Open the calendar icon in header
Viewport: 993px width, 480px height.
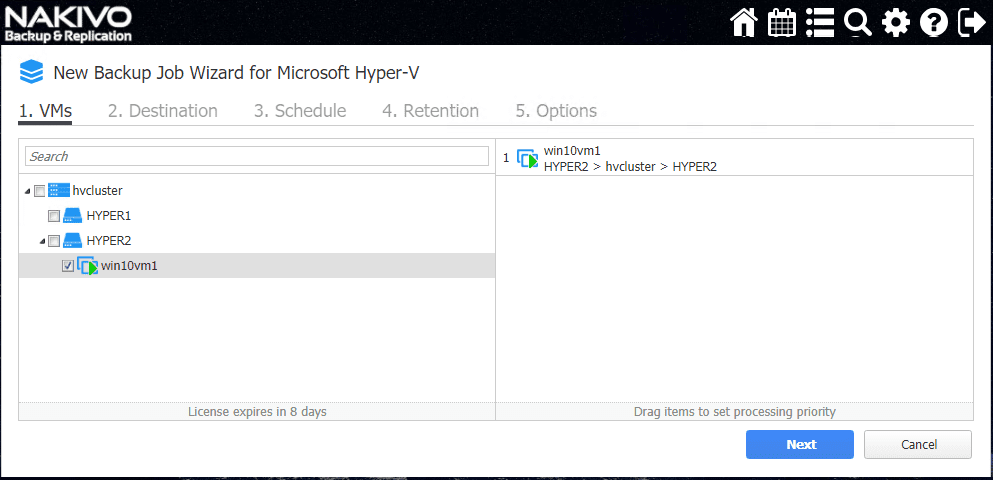point(781,23)
